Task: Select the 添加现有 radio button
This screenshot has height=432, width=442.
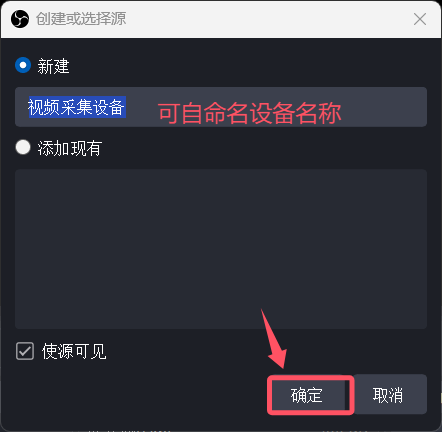Action: tap(23, 147)
